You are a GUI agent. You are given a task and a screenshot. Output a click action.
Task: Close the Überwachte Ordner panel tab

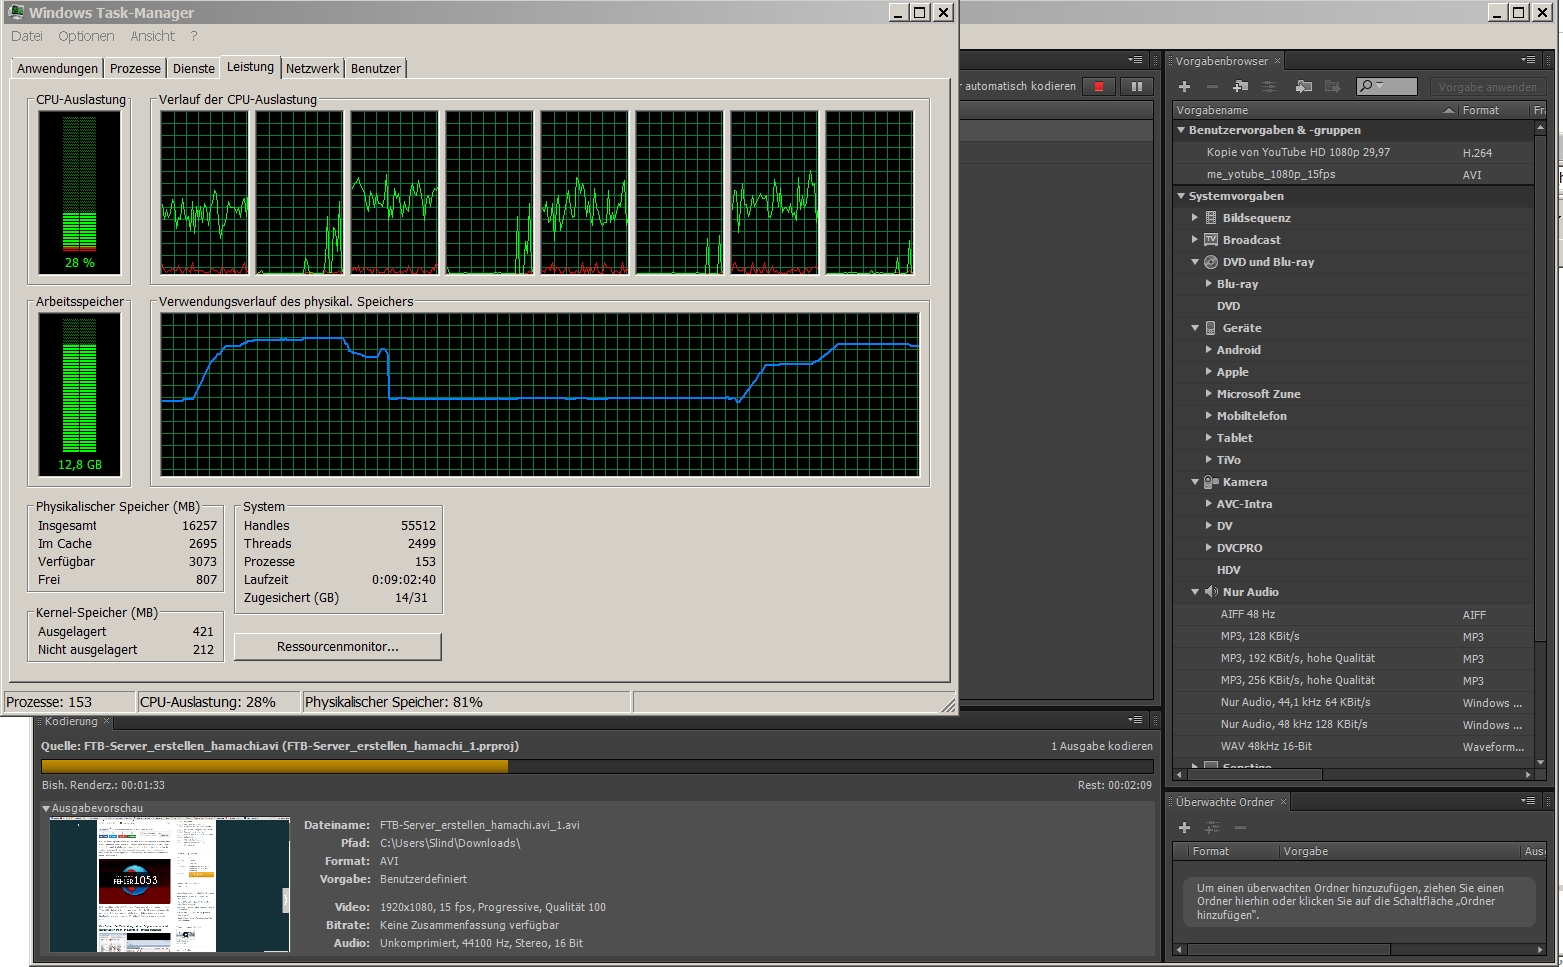tap(1285, 802)
